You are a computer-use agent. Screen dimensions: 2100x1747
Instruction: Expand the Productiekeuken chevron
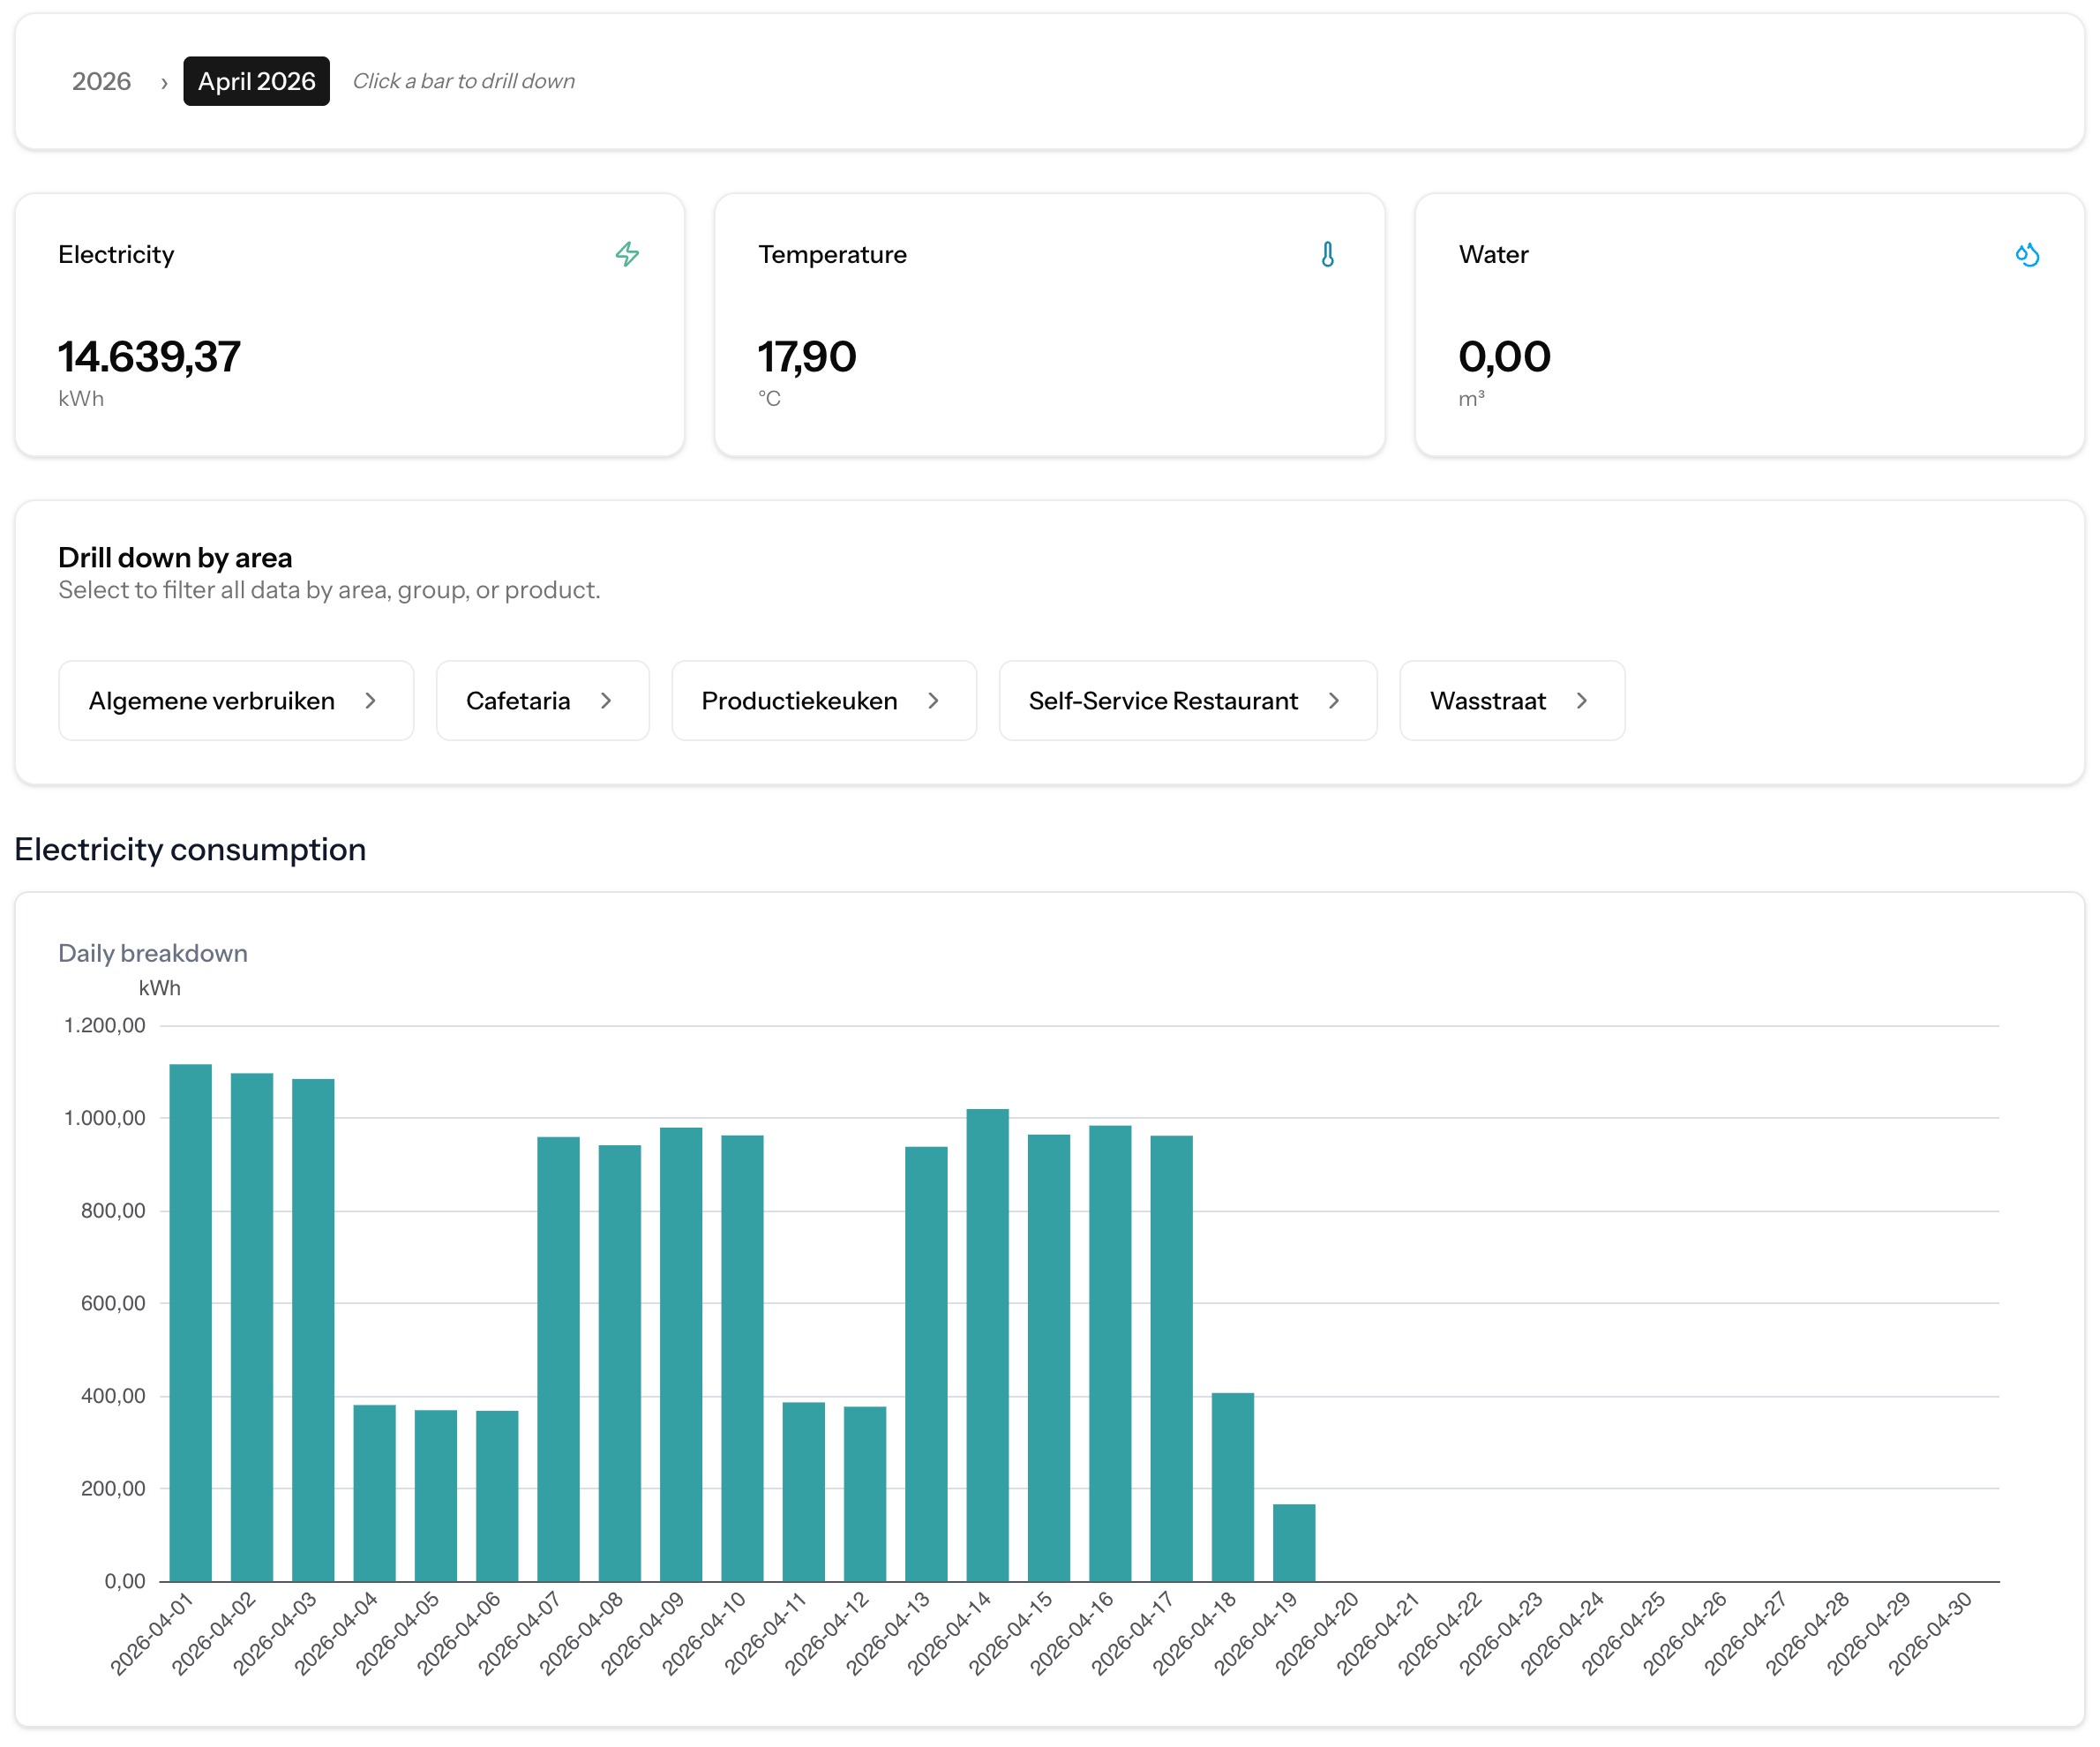click(x=933, y=701)
